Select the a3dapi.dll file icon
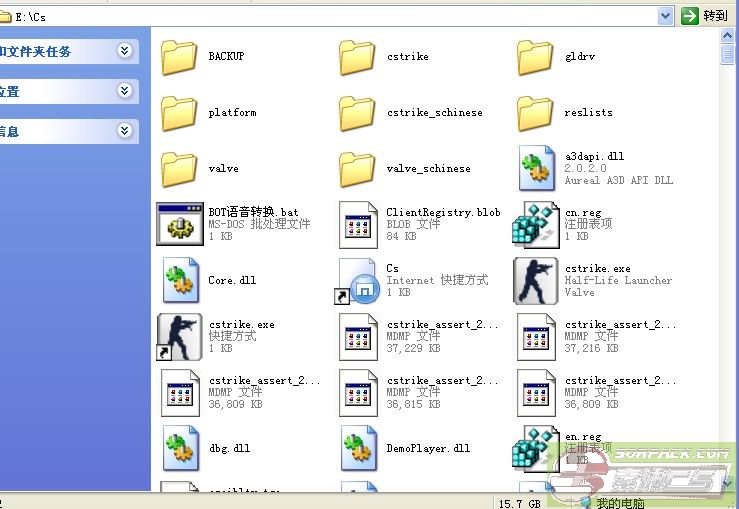 coord(536,169)
